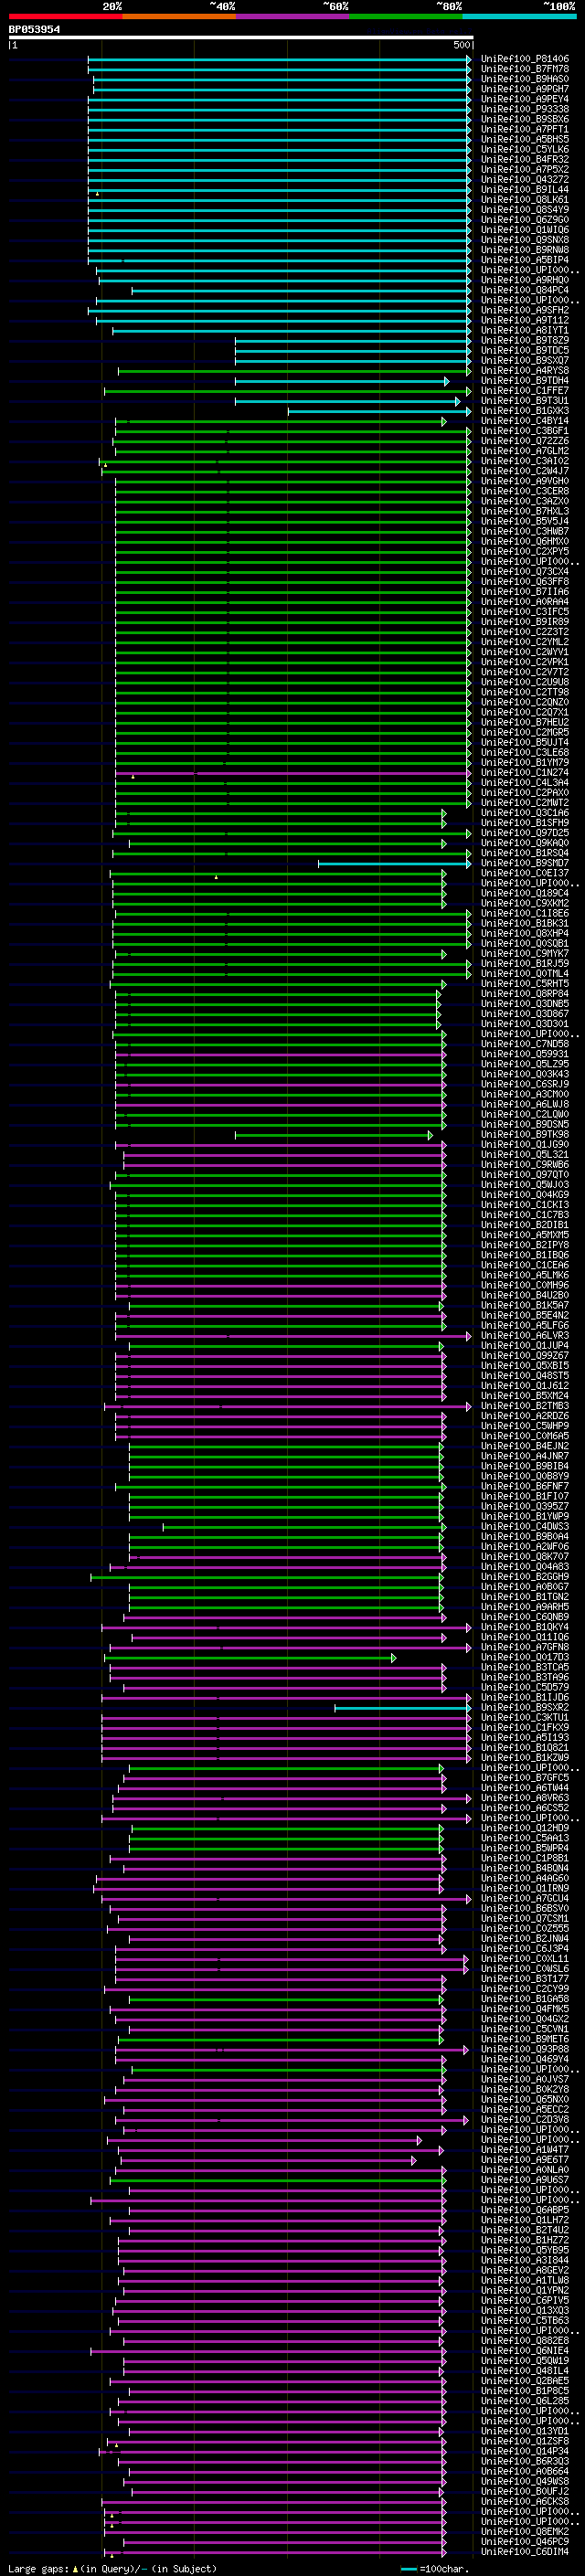This screenshot has width=585, height=2576.
Task: Select hit label UniRef100_B6R3Q3
Action: 525,2460
